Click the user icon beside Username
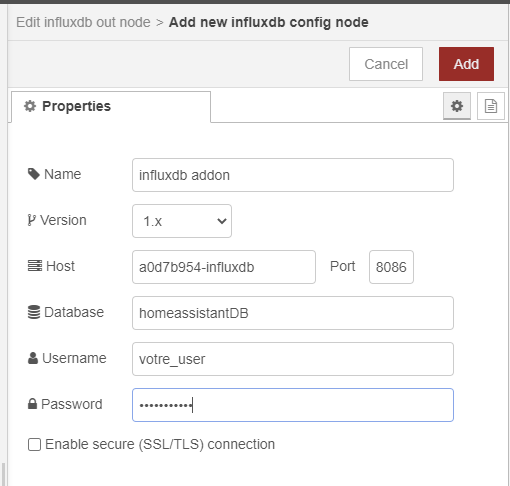The image size is (510, 486). tap(33, 358)
